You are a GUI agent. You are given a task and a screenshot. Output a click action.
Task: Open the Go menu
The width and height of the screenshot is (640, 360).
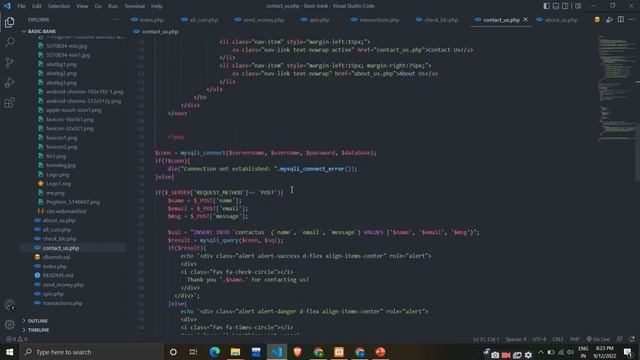coord(98,6)
